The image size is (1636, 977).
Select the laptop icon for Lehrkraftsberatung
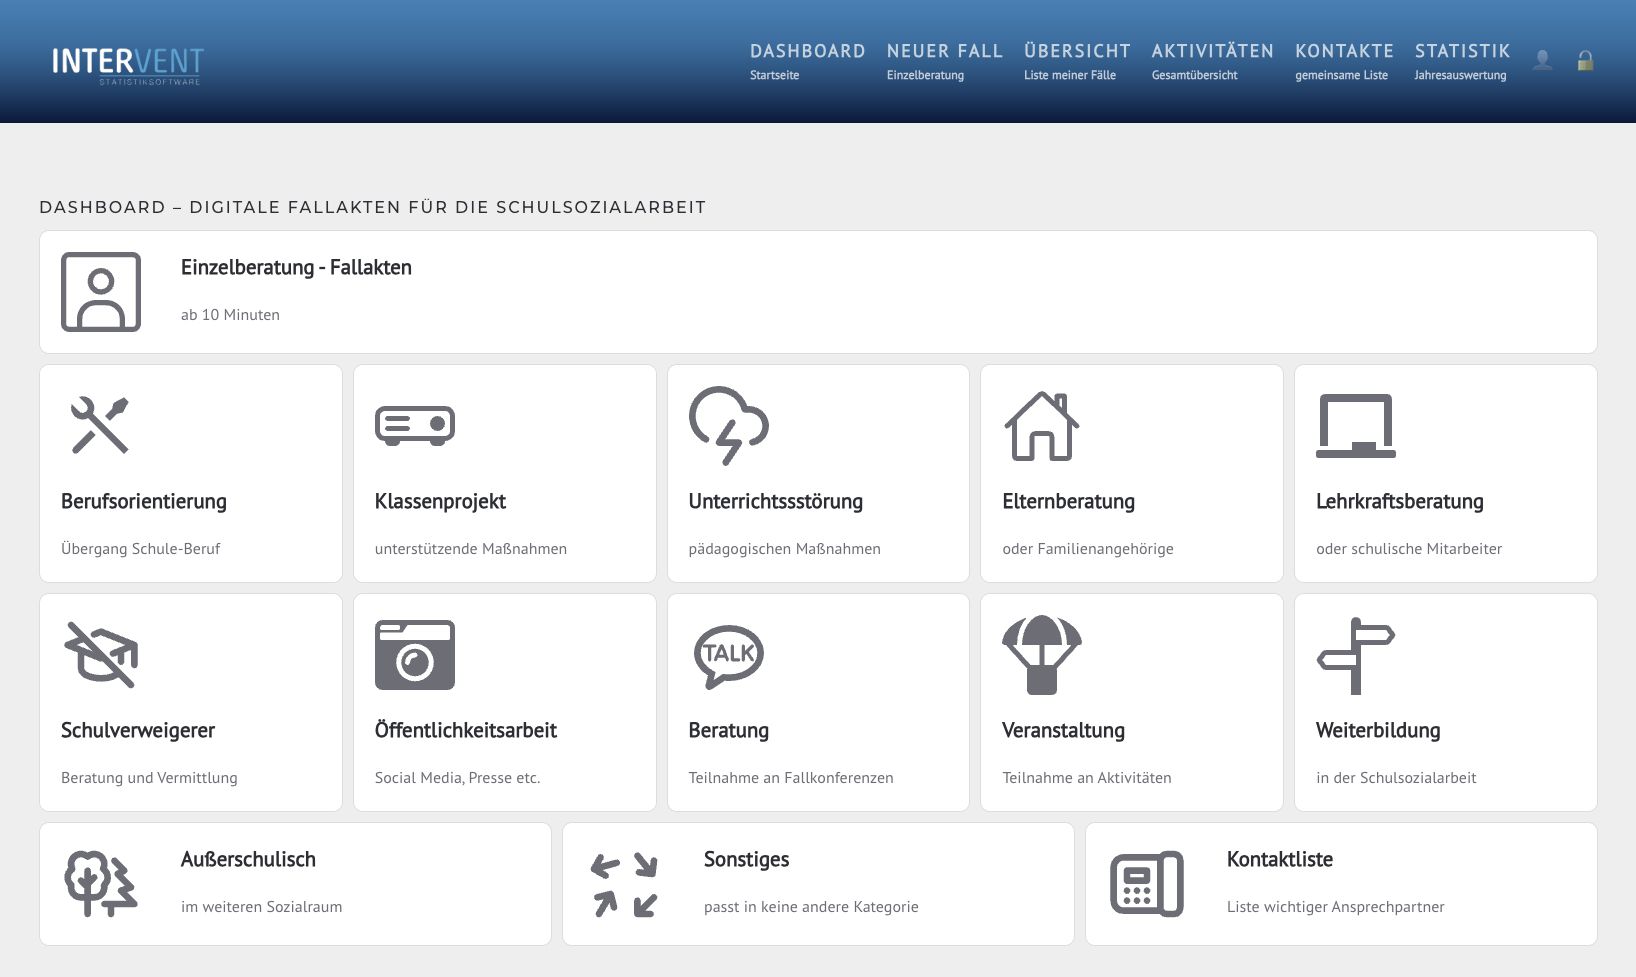[1356, 424]
